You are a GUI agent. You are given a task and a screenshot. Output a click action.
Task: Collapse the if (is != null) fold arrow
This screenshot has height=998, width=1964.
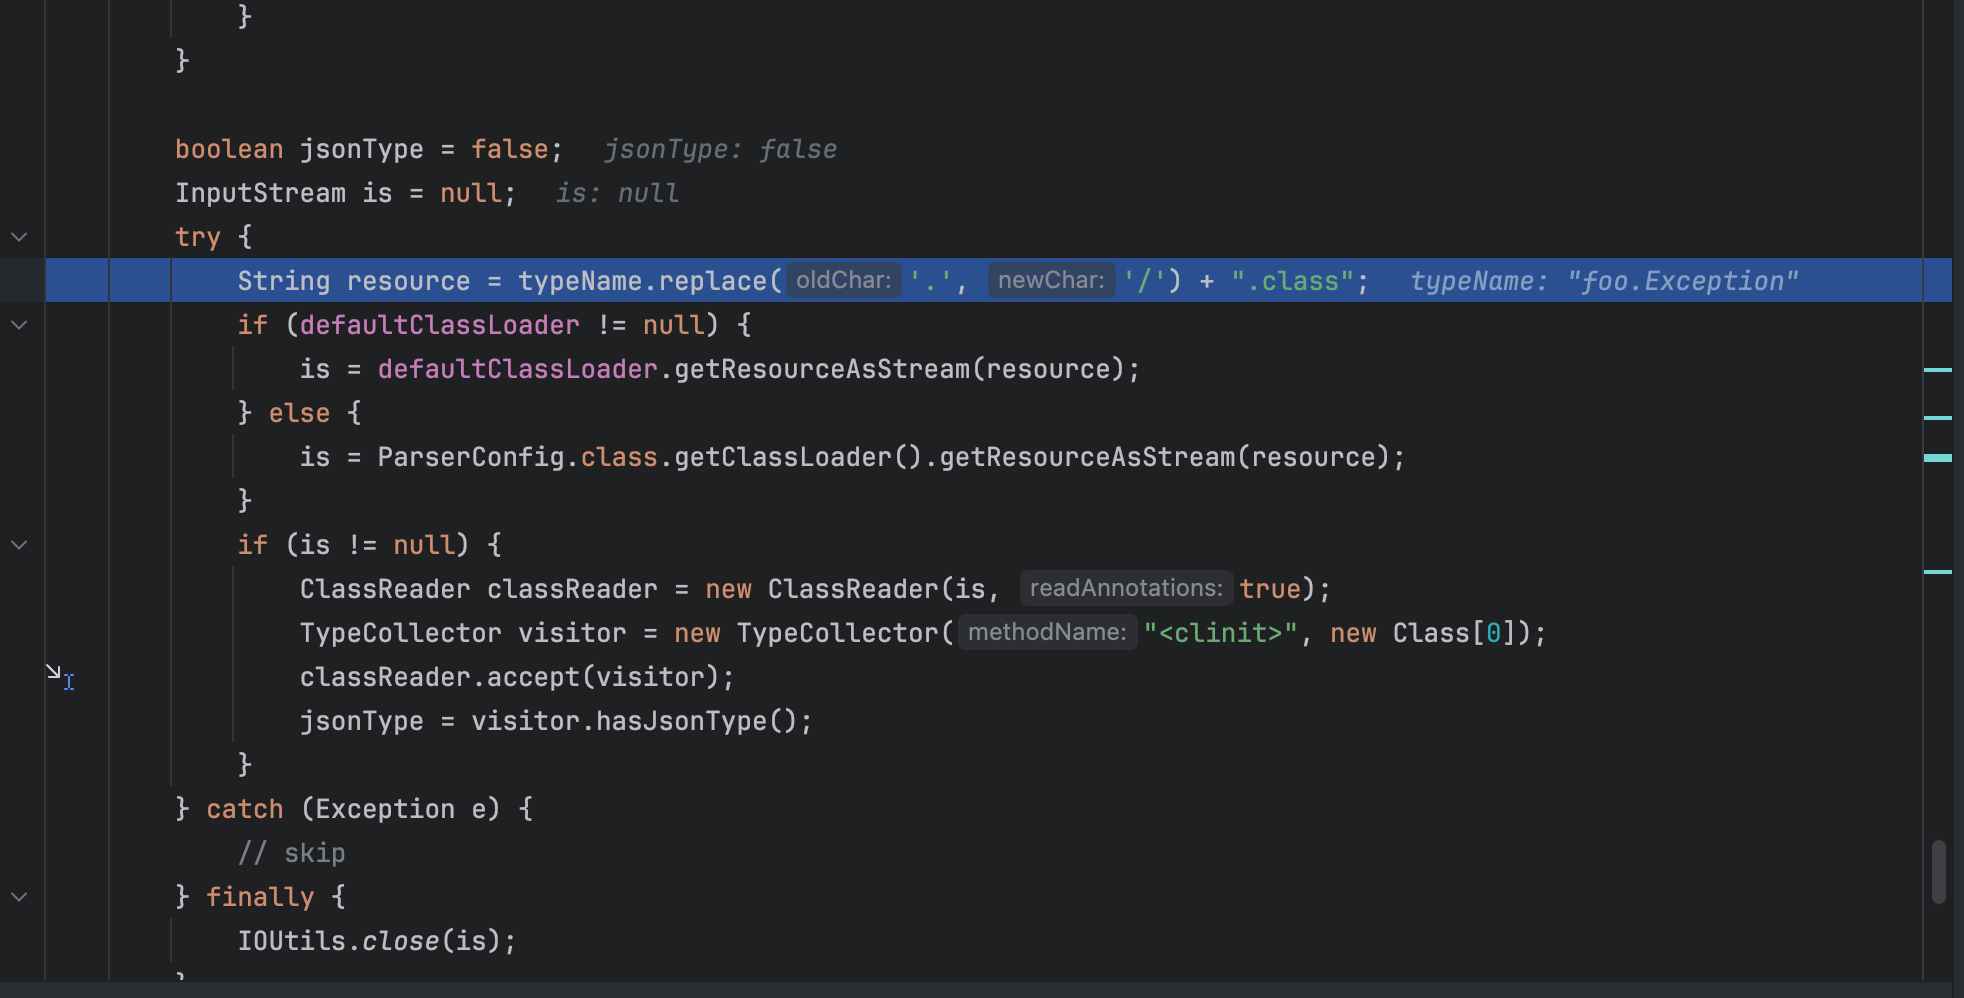point(19,545)
